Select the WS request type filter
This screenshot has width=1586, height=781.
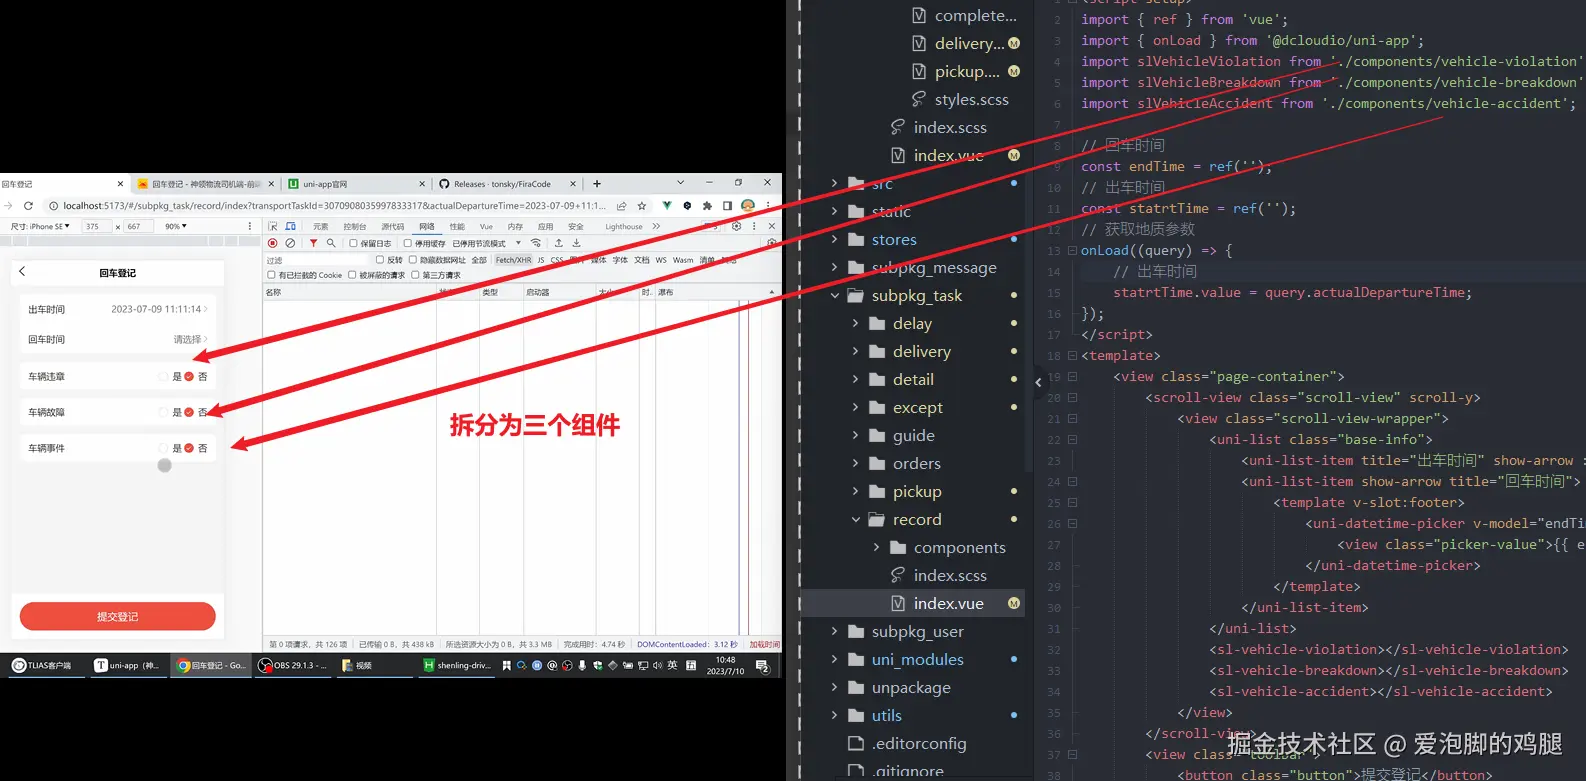click(x=661, y=260)
